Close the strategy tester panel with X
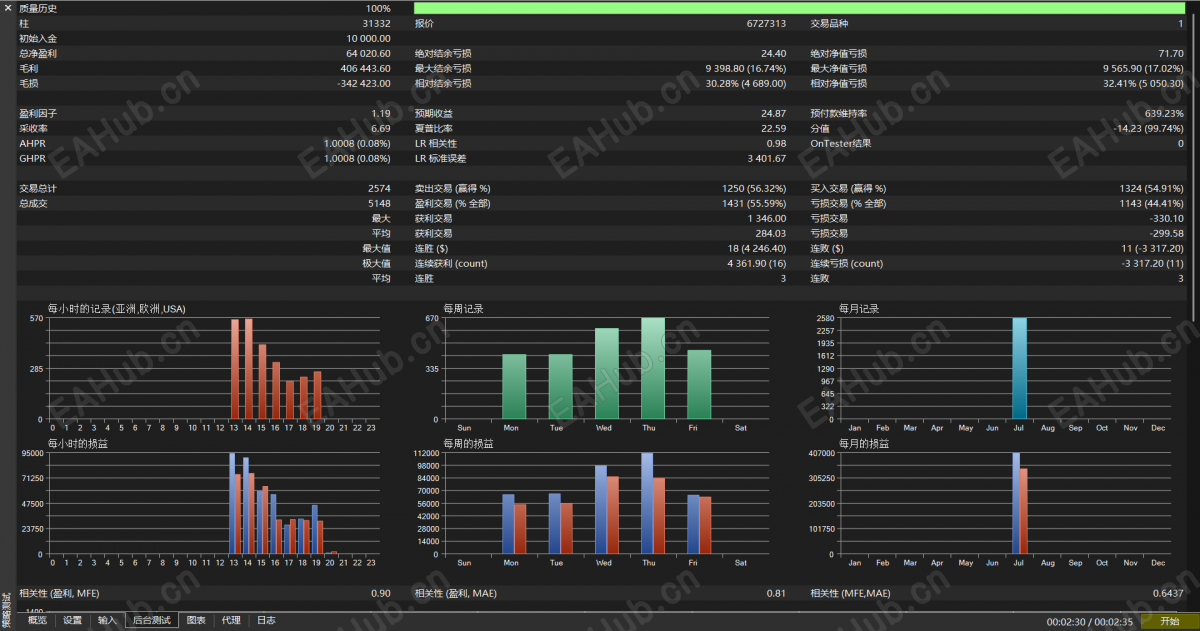Viewport: 1200px width, 631px height. 7,8
